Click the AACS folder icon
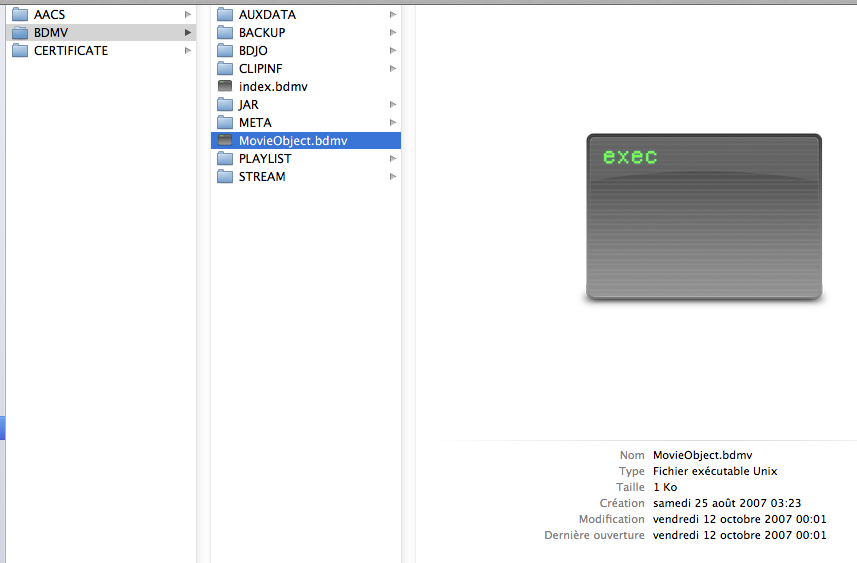This screenshot has width=857, height=563. [20, 15]
